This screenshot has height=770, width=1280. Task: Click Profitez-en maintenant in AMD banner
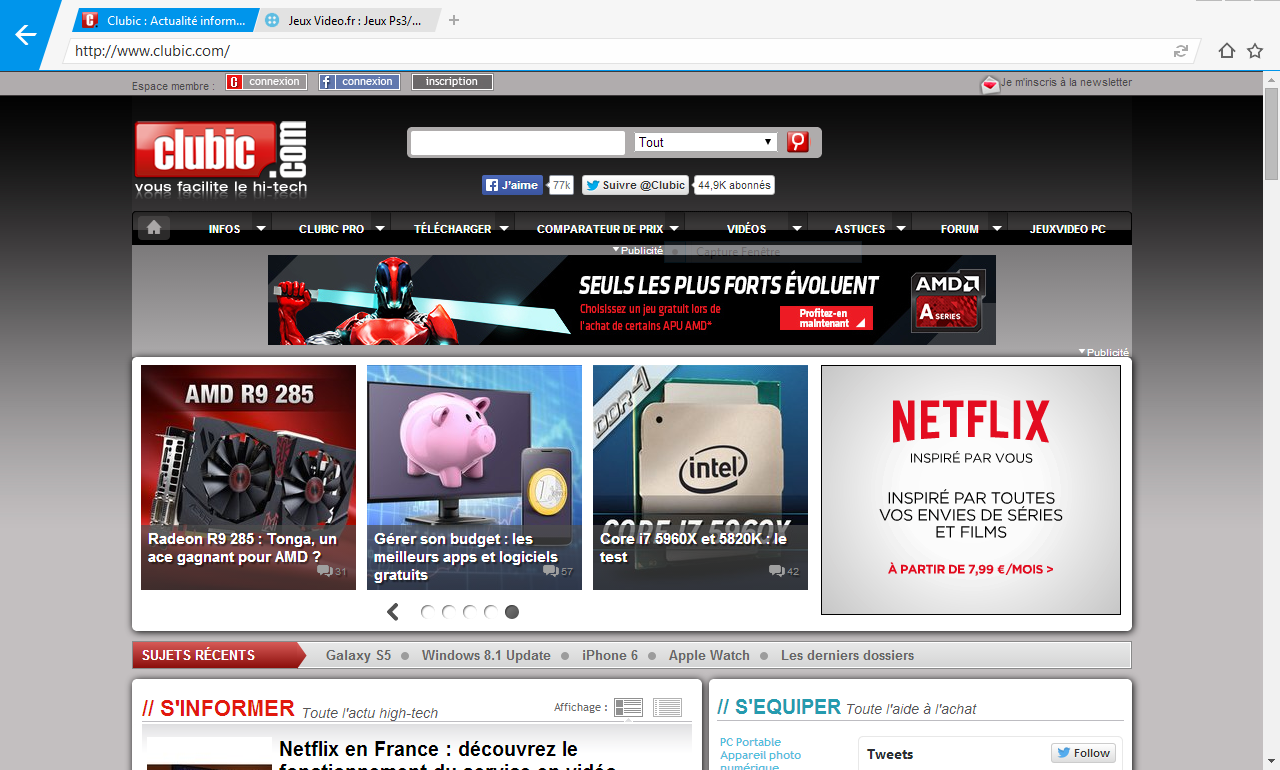826,318
